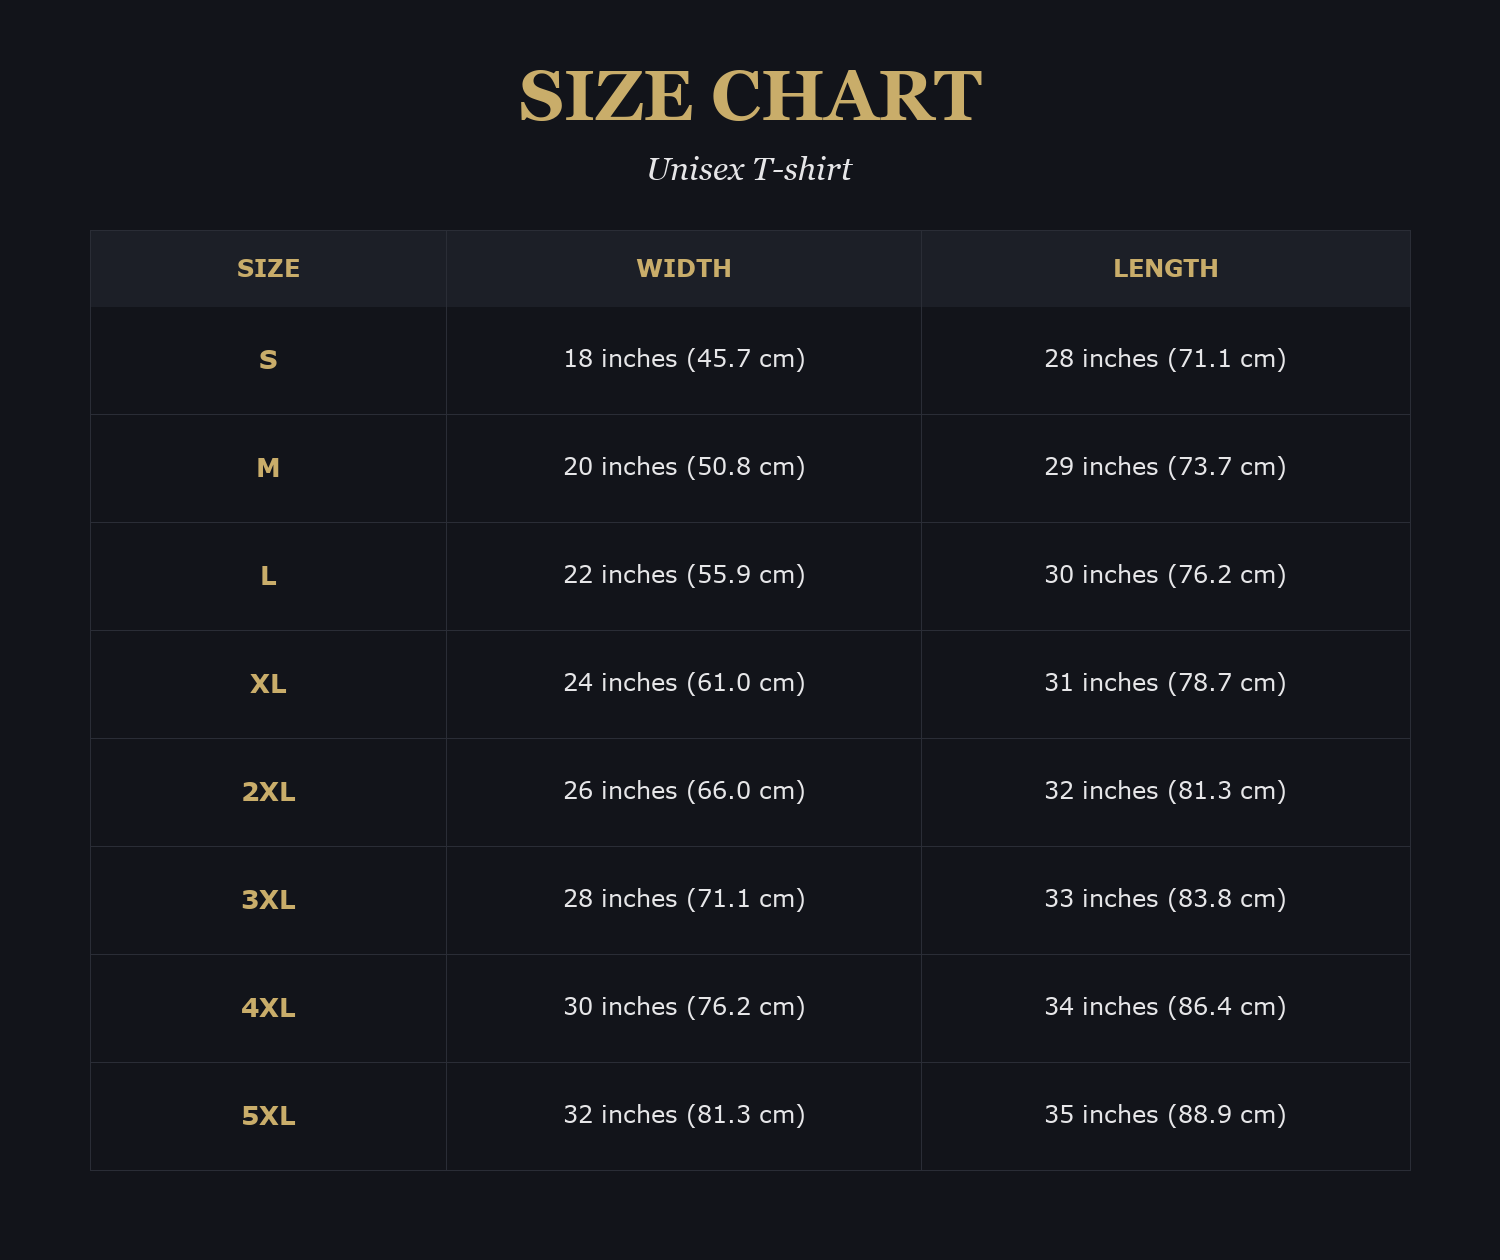The height and width of the screenshot is (1260, 1500).
Task: Click the 5XL size label
Action: pos(268,1116)
